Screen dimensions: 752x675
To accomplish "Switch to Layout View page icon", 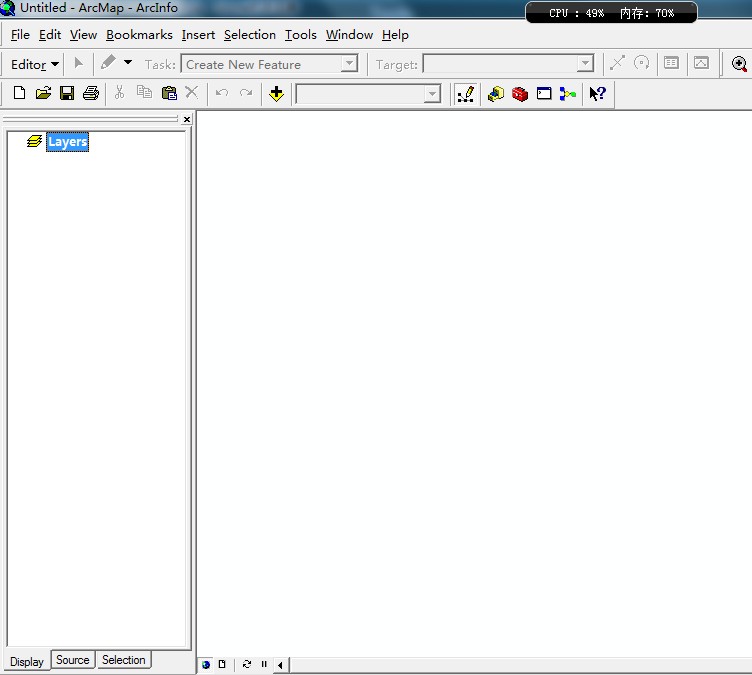I will coord(222,664).
